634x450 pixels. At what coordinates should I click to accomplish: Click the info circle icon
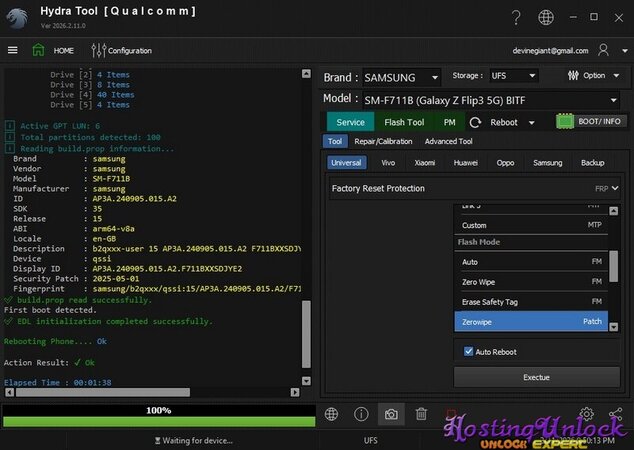click(361, 413)
